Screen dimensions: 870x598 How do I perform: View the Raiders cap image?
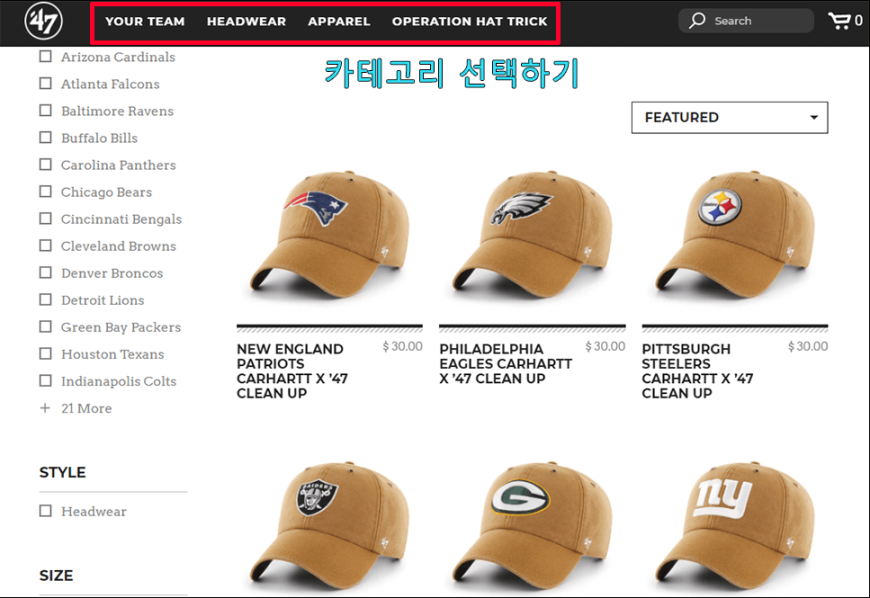(330, 525)
